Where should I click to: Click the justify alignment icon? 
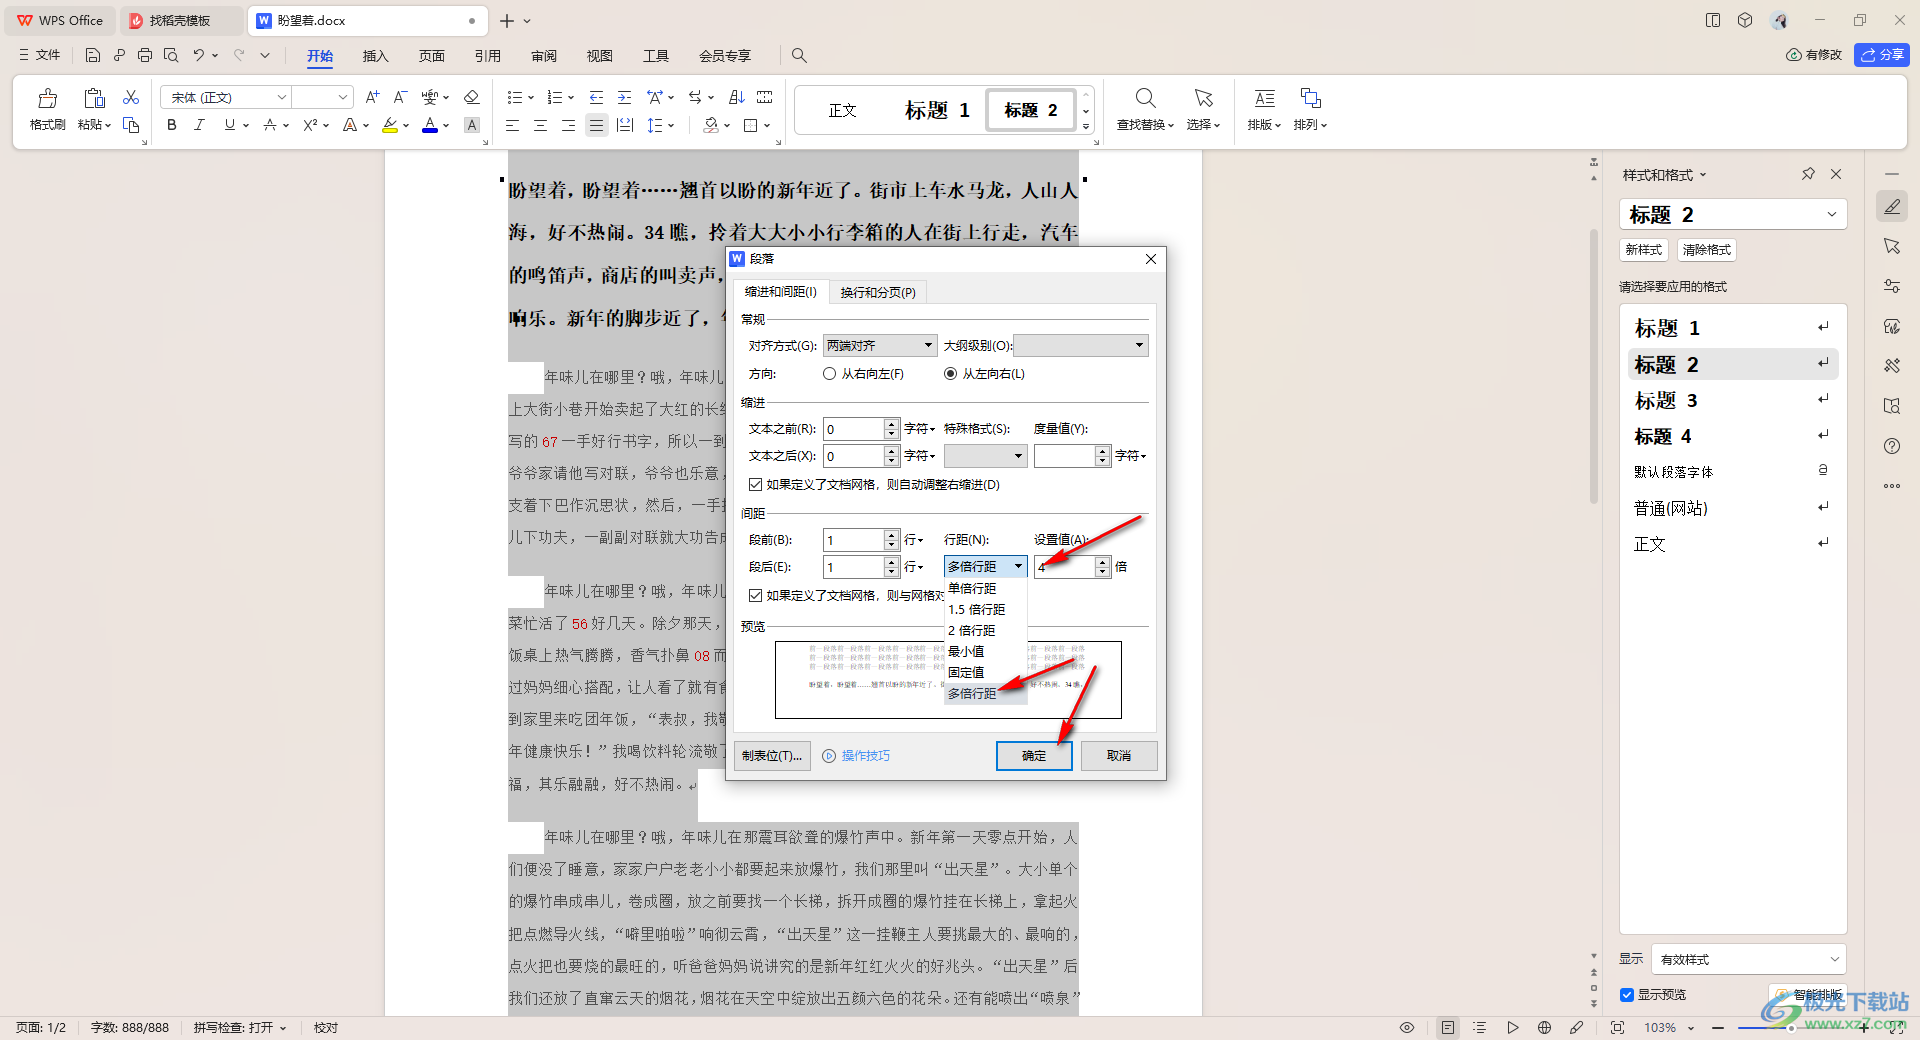tap(596, 125)
